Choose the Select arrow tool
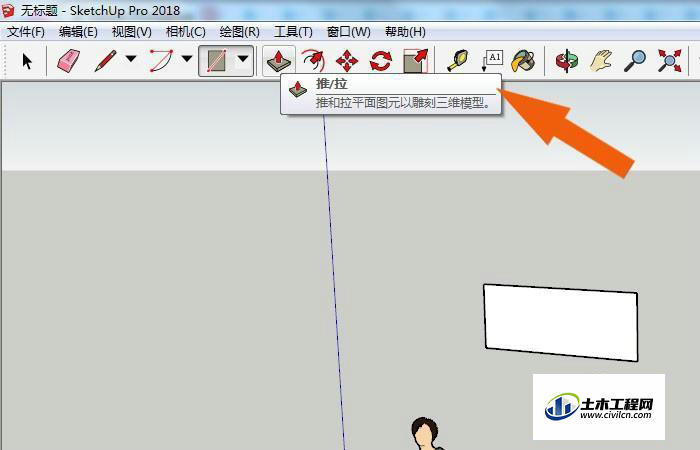Viewport: 700px width, 450px height. click(x=27, y=61)
